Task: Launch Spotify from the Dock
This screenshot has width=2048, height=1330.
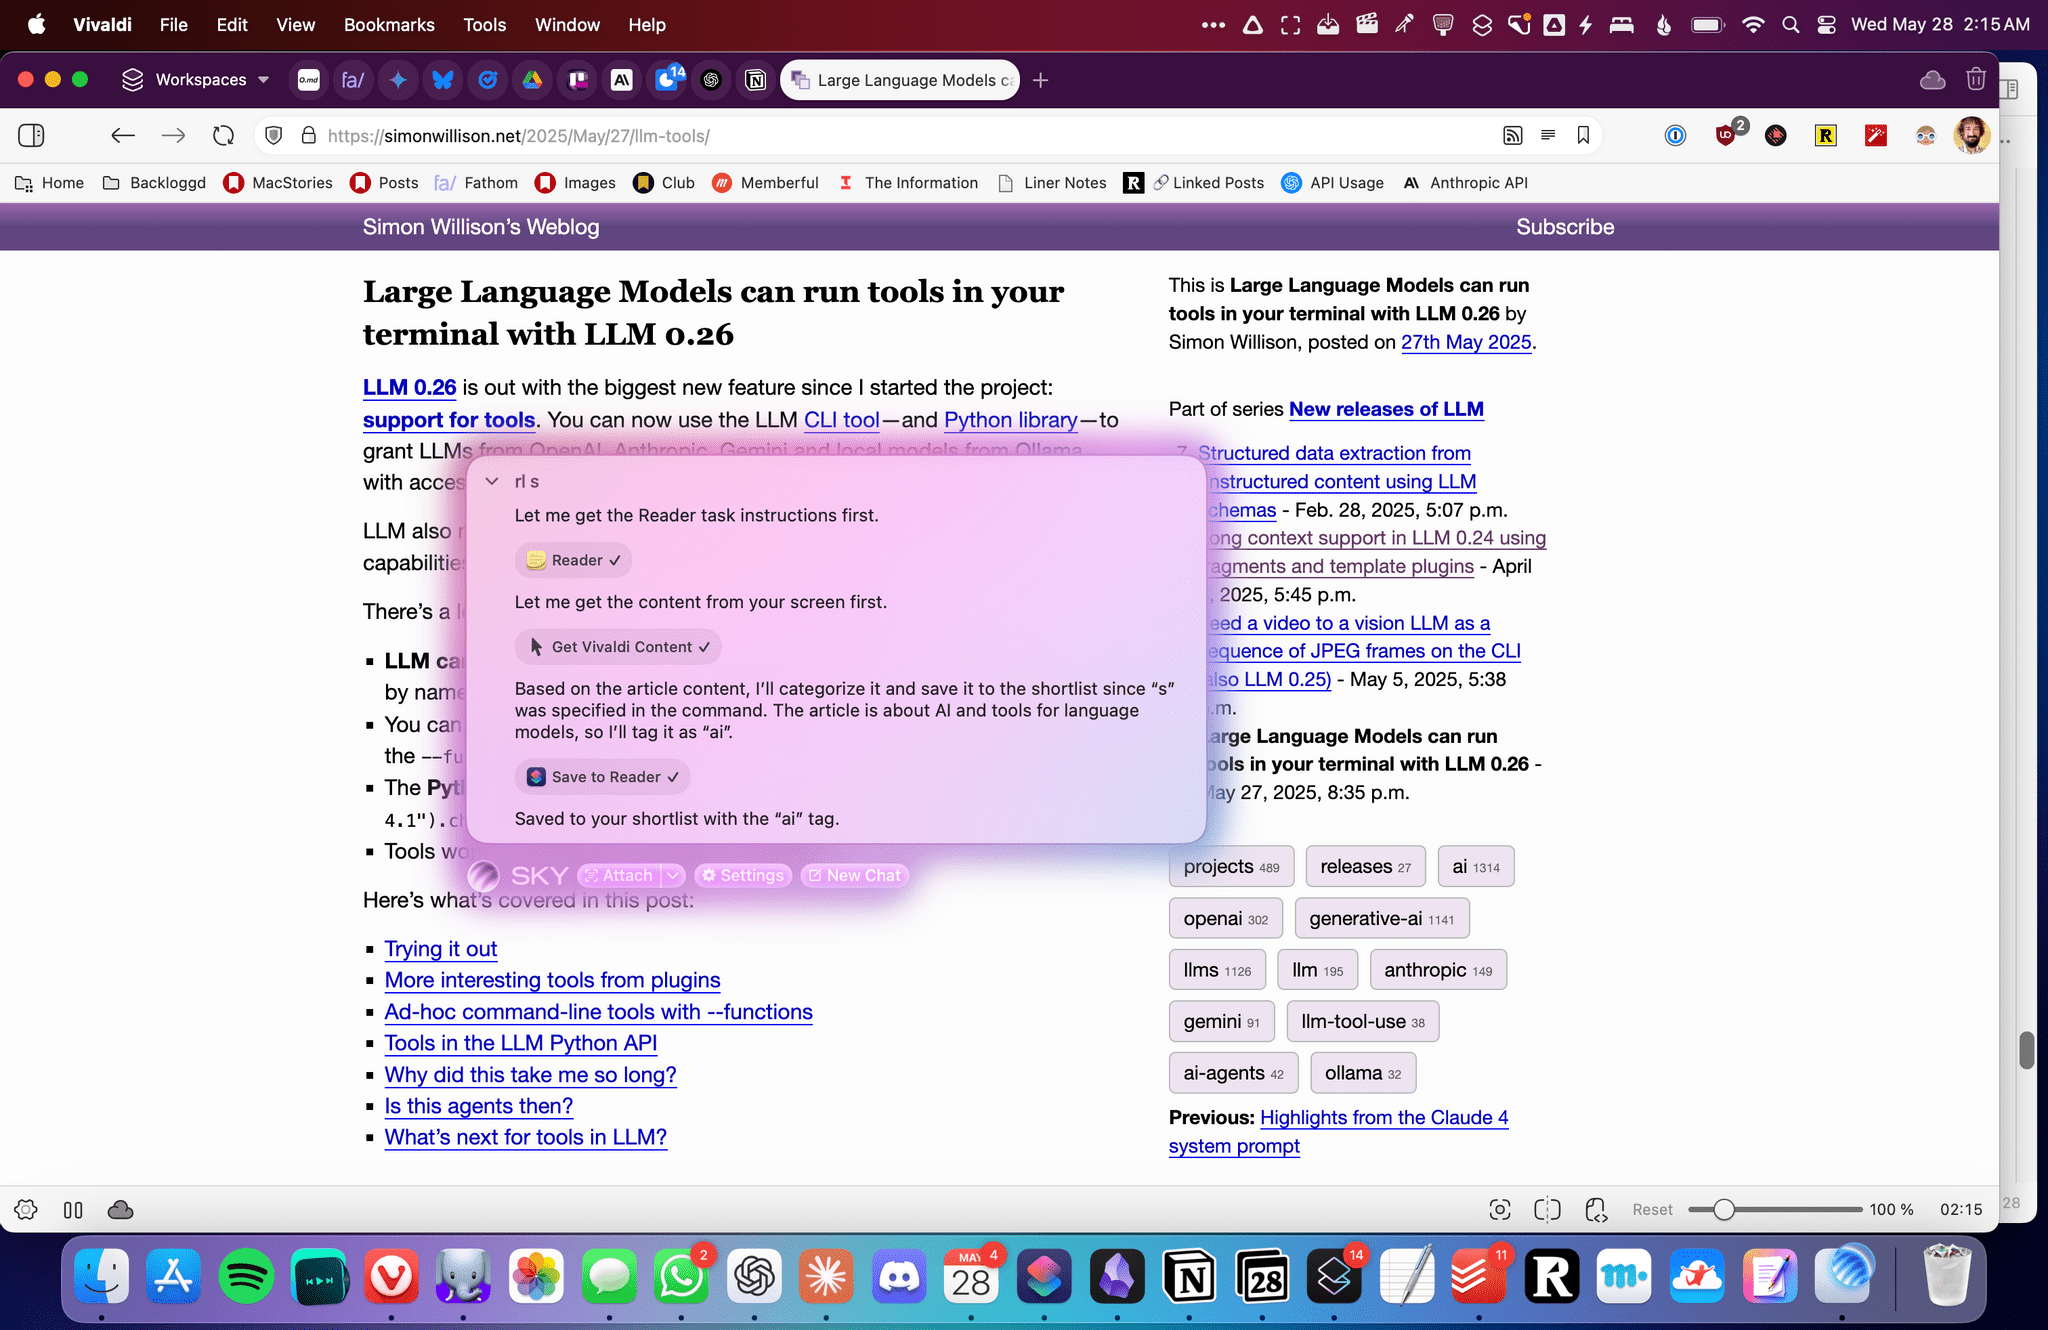Action: tap(246, 1277)
